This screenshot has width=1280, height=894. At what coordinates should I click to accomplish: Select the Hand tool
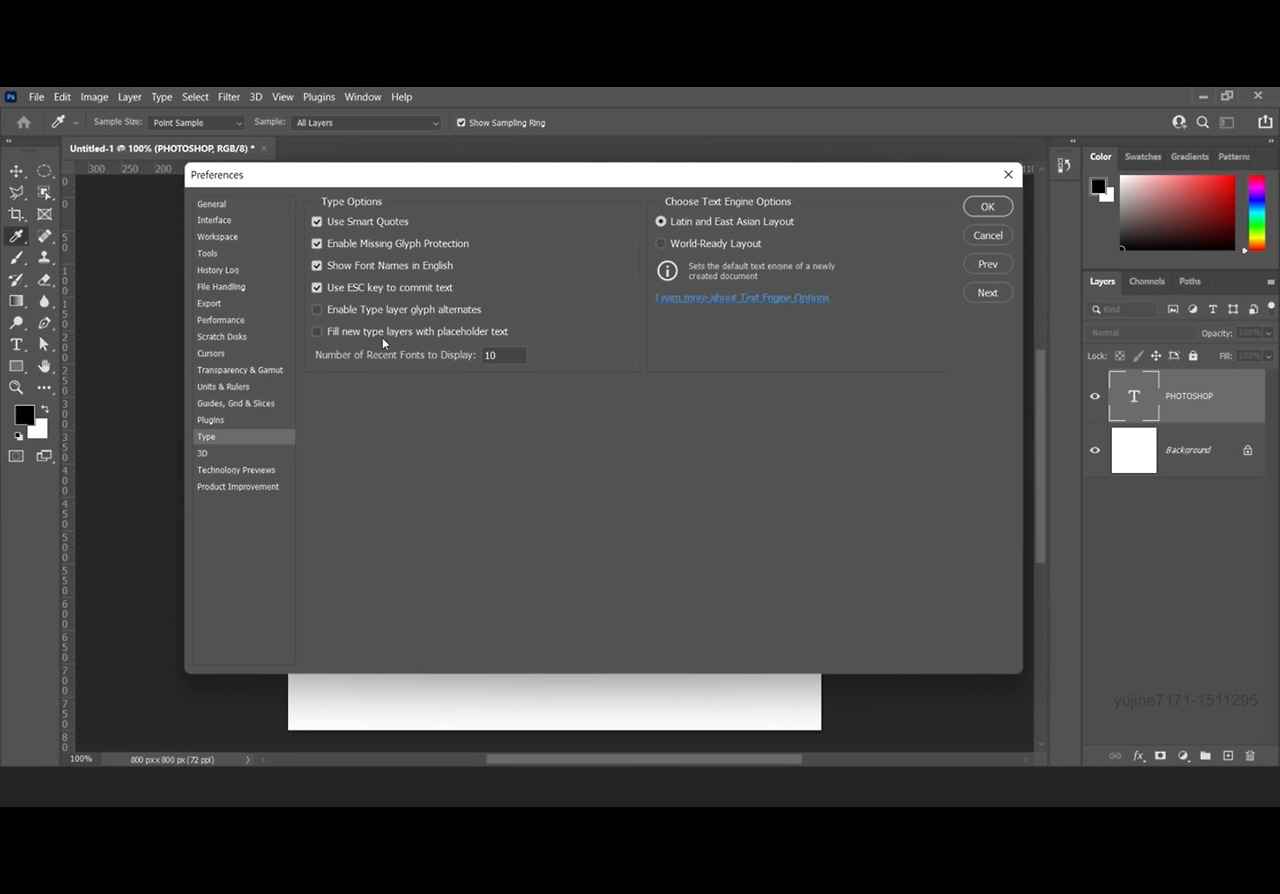click(45, 367)
